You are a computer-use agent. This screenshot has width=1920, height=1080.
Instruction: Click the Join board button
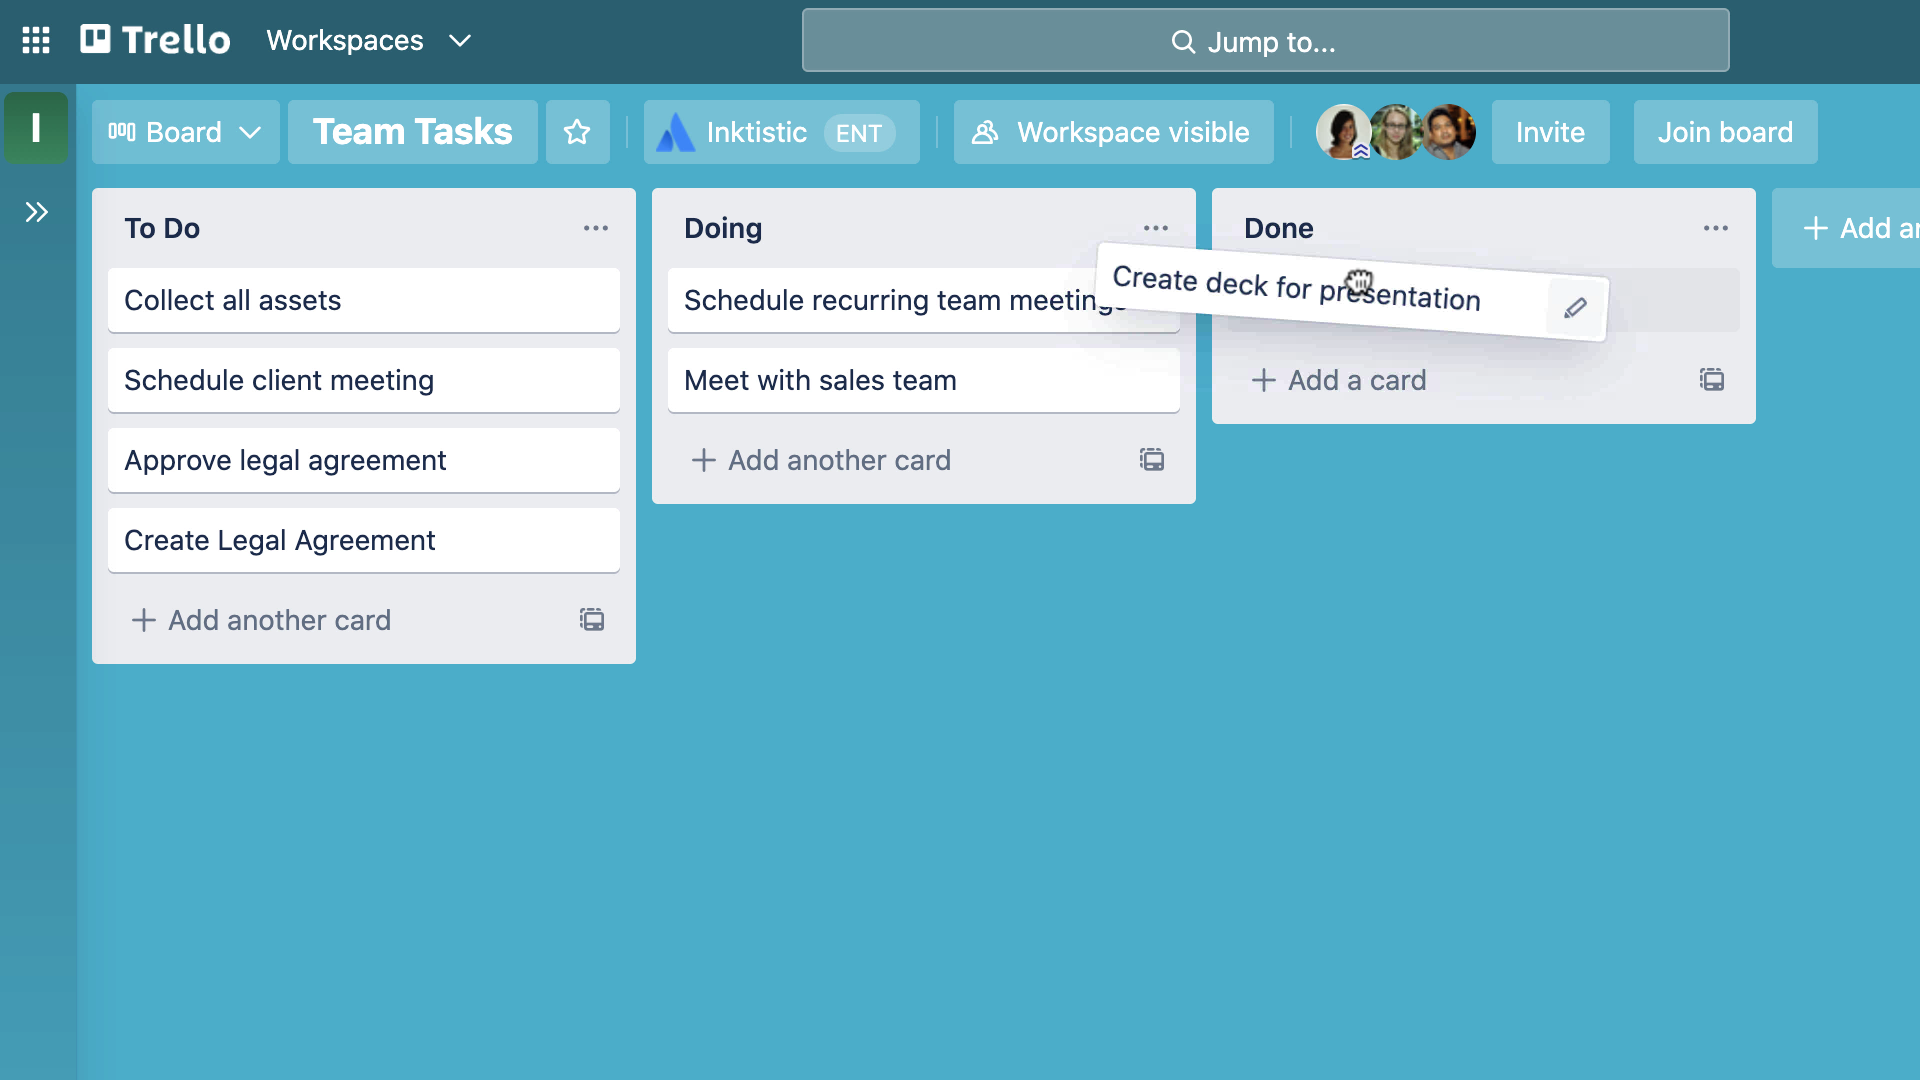(1724, 132)
